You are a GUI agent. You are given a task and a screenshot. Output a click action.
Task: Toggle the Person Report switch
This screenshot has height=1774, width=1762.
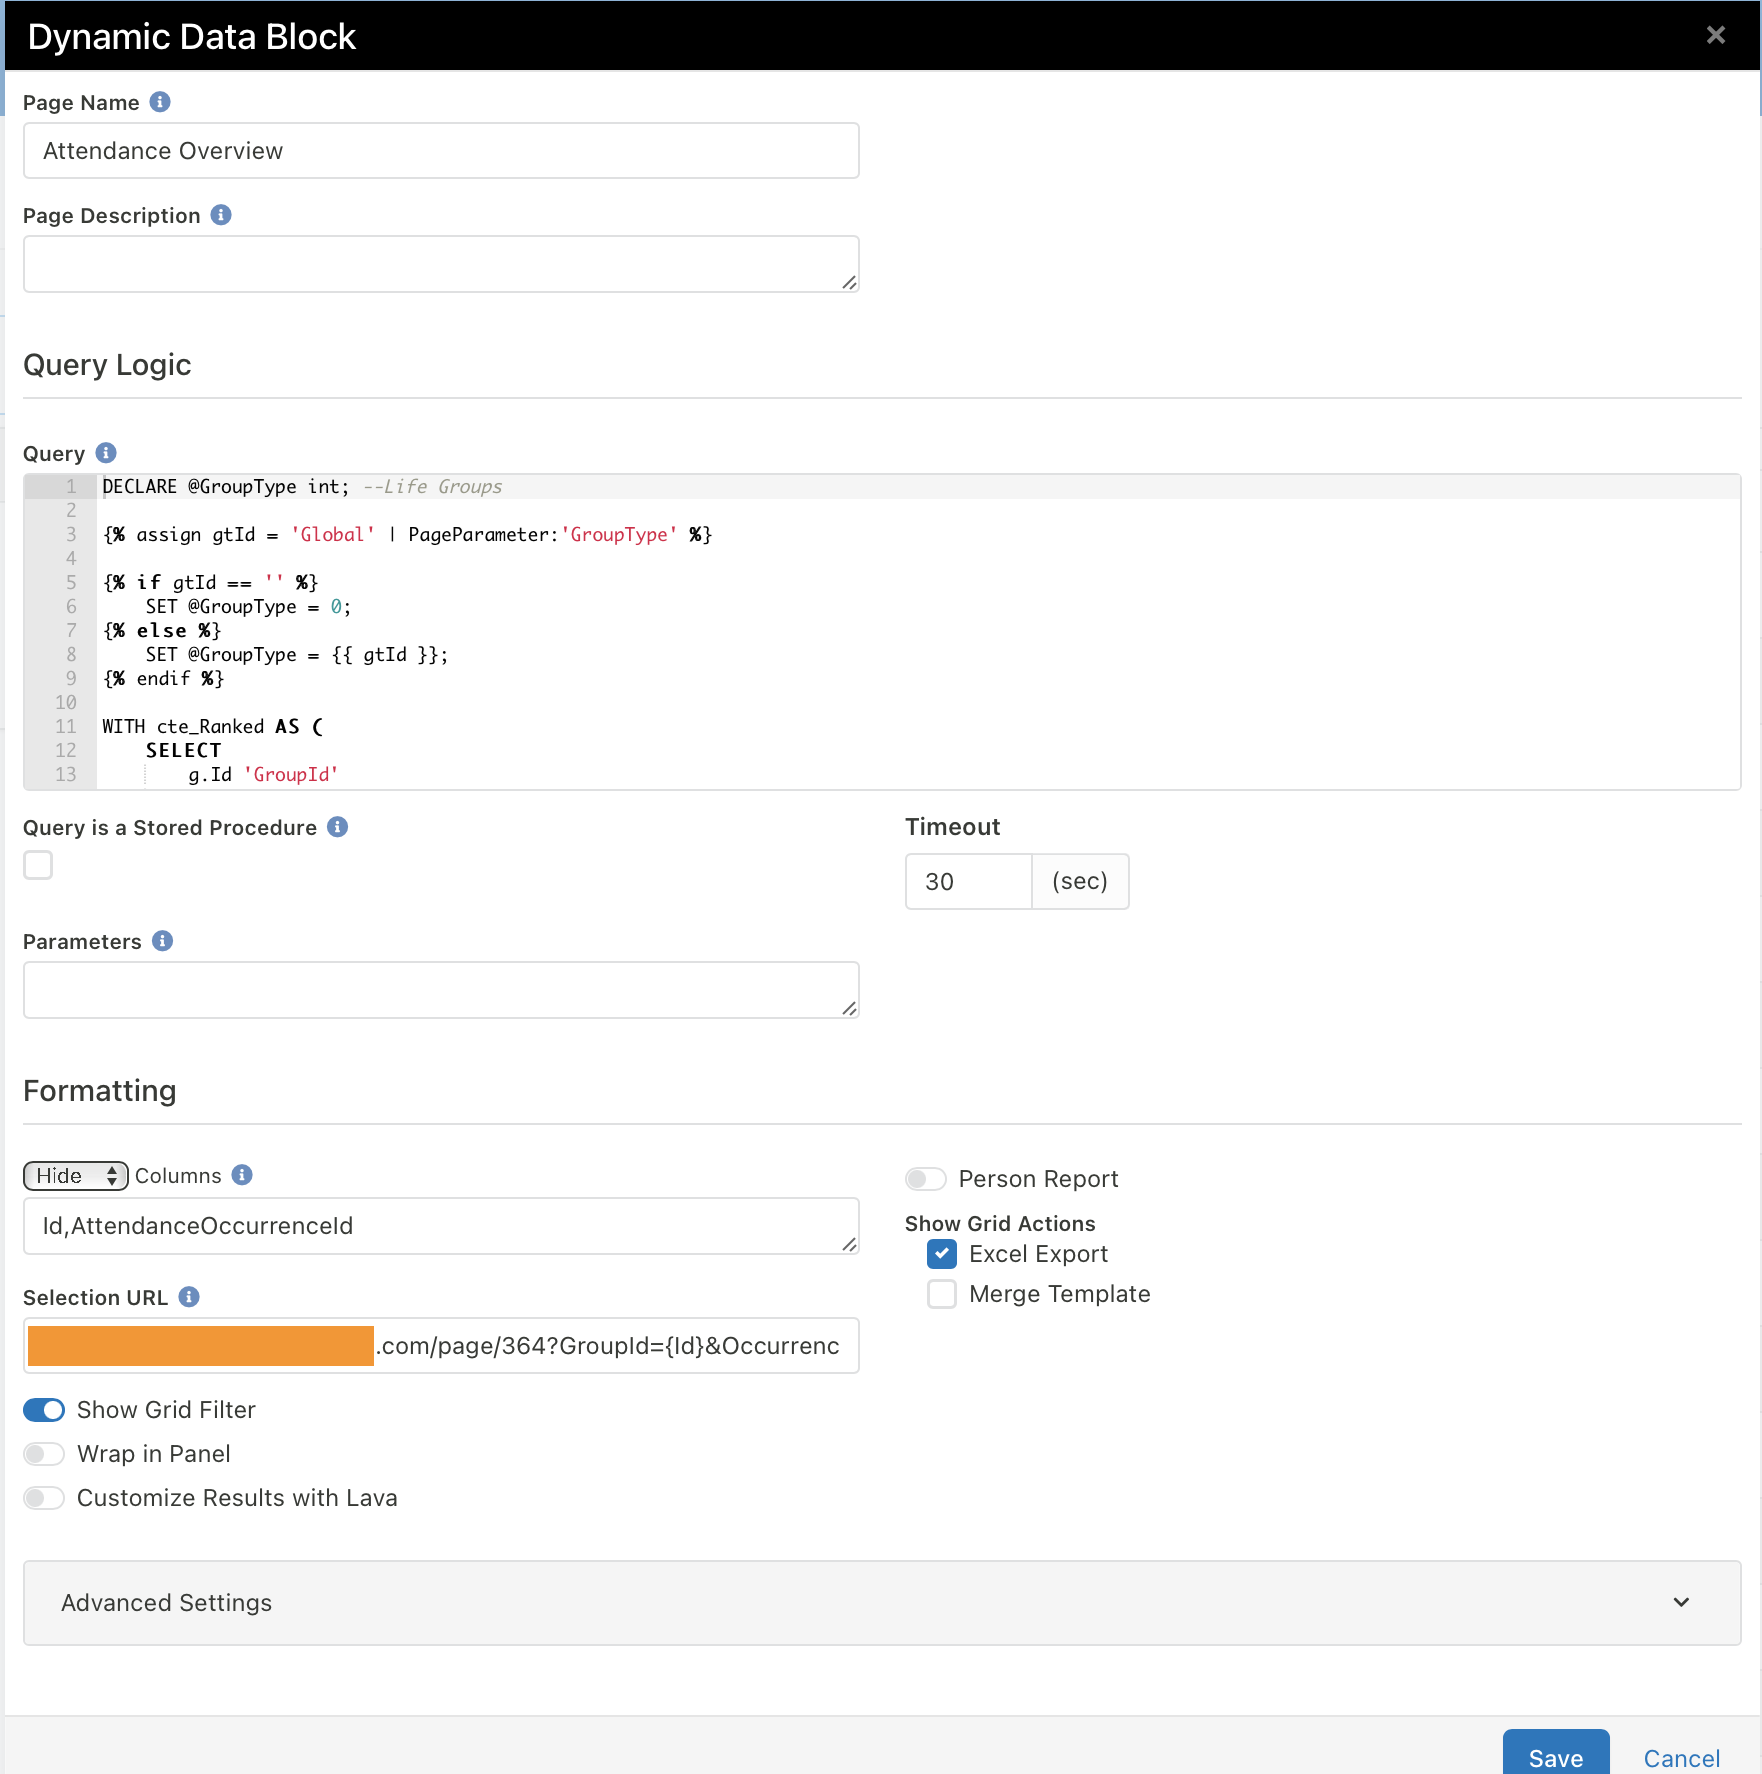[x=926, y=1179]
